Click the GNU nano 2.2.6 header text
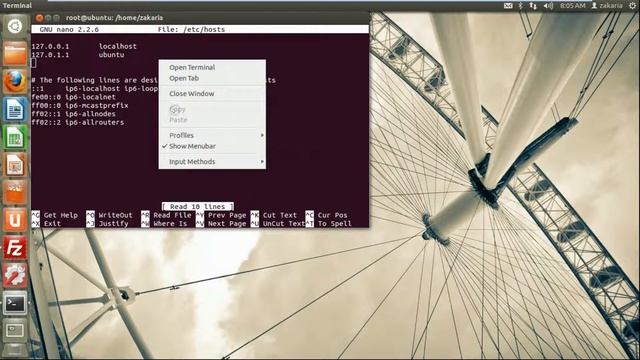 pyautogui.click(x=69, y=29)
